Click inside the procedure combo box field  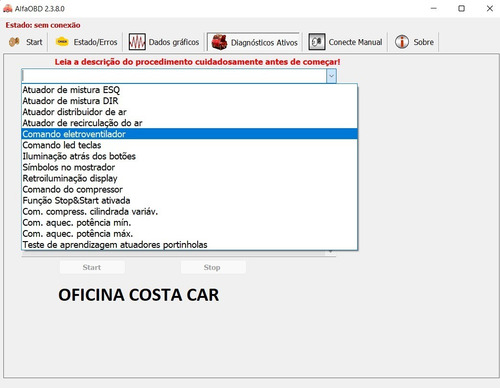pyautogui.click(x=174, y=76)
